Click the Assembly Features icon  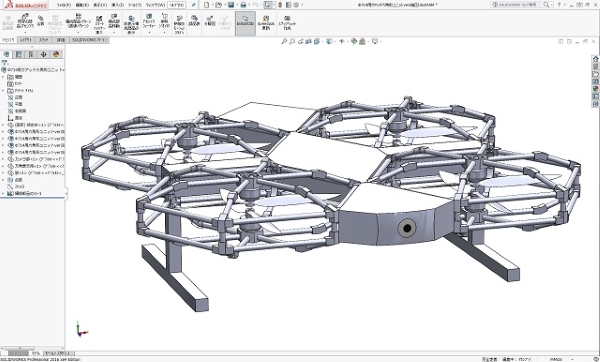(149, 16)
